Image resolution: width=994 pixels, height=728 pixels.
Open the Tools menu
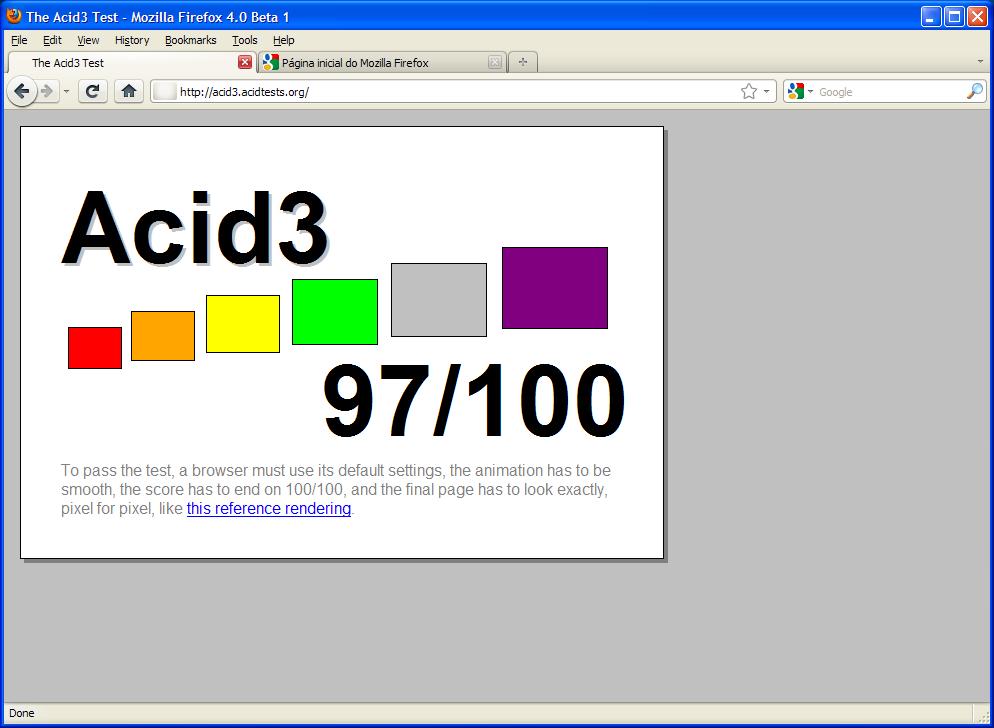point(245,40)
